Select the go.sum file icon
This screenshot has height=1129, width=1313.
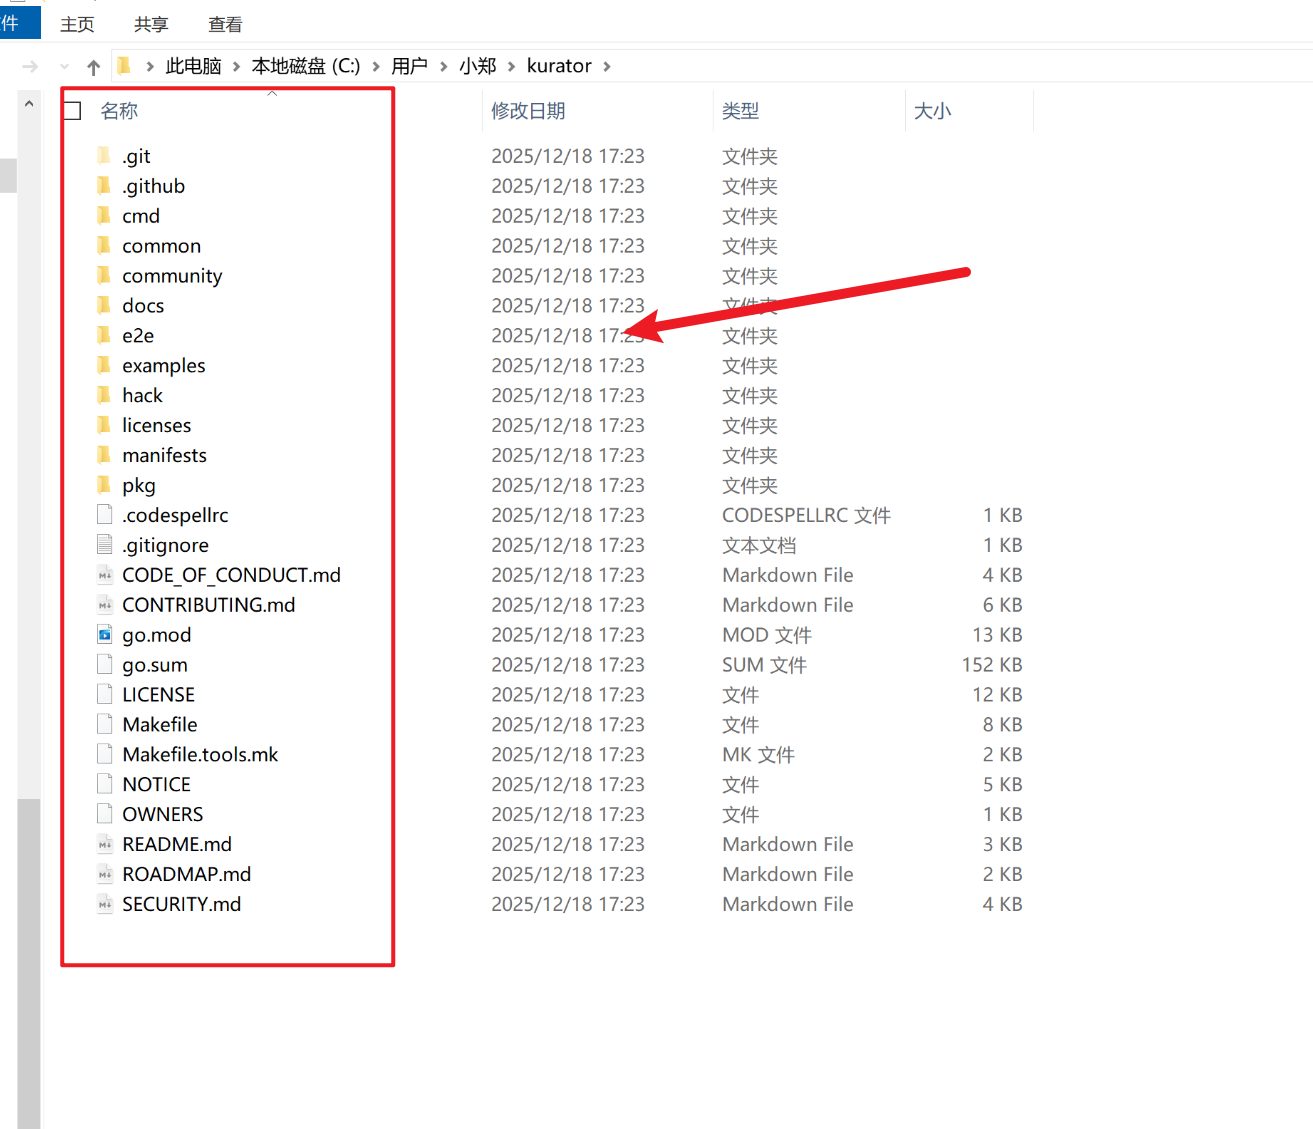[x=104, y=664]
